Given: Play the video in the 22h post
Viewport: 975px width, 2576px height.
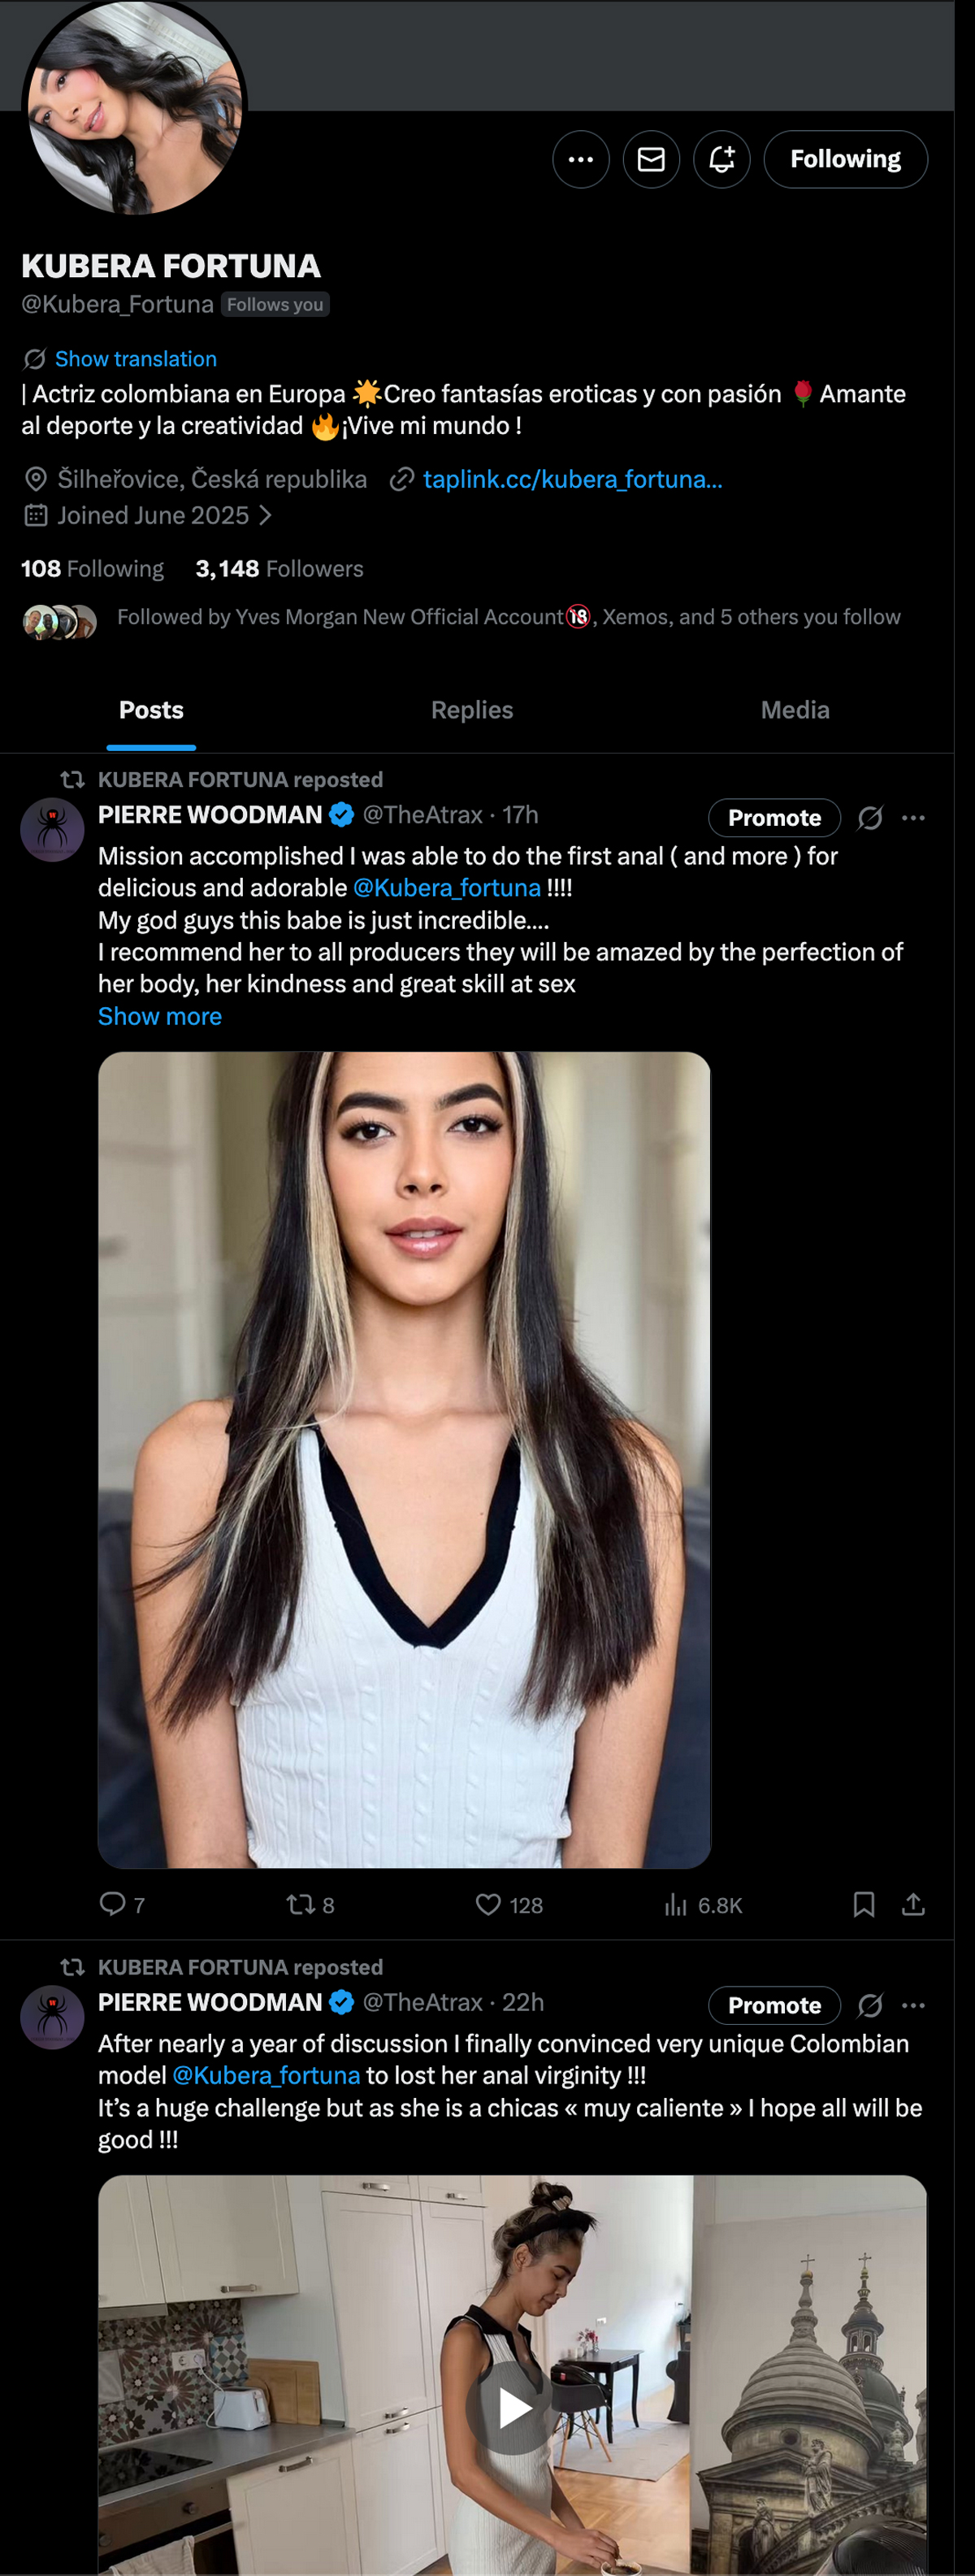Looking at the screenshot, I should [x=513, y=2408].
